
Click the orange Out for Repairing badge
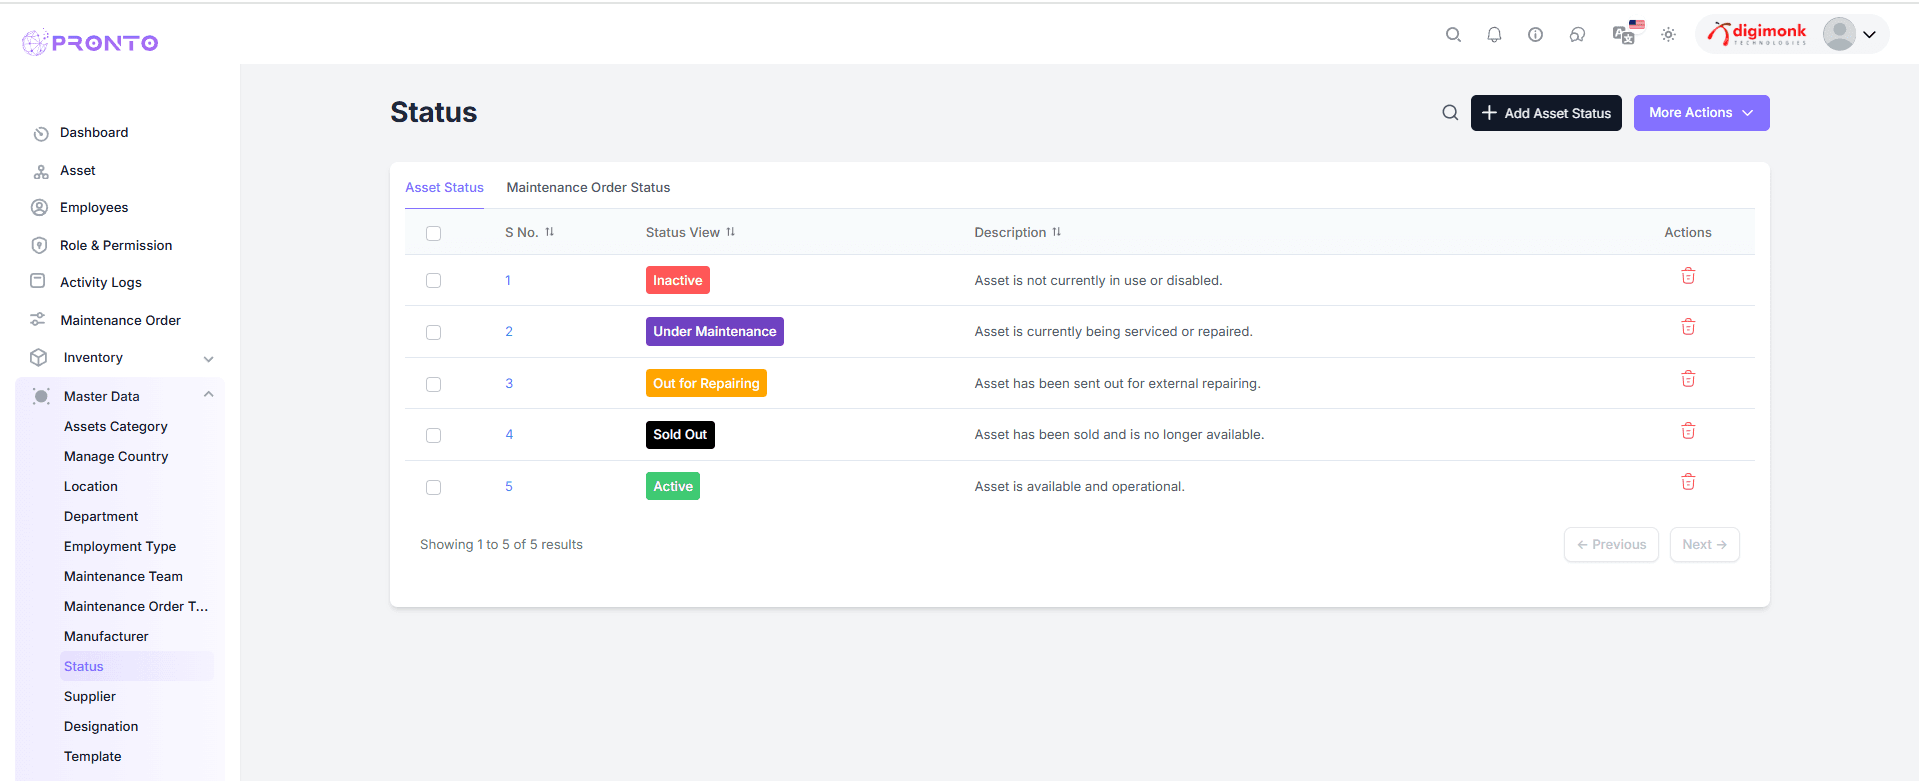706,383
